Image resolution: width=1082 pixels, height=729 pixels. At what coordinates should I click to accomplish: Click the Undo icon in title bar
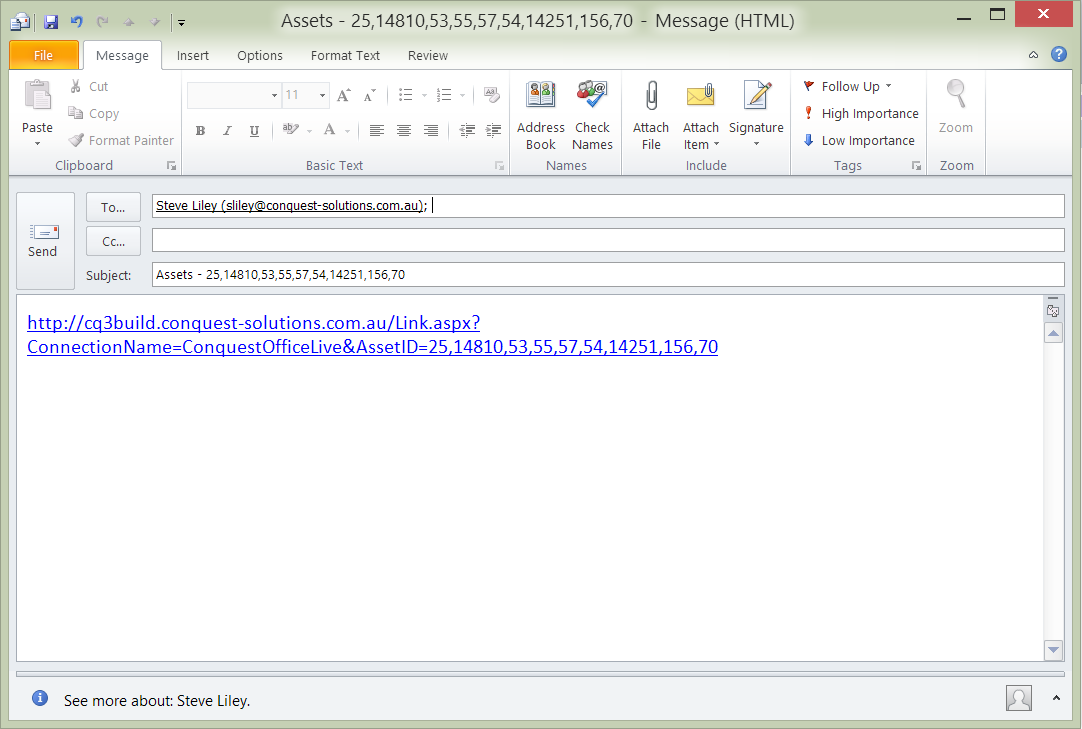click(x=76, y=22)
